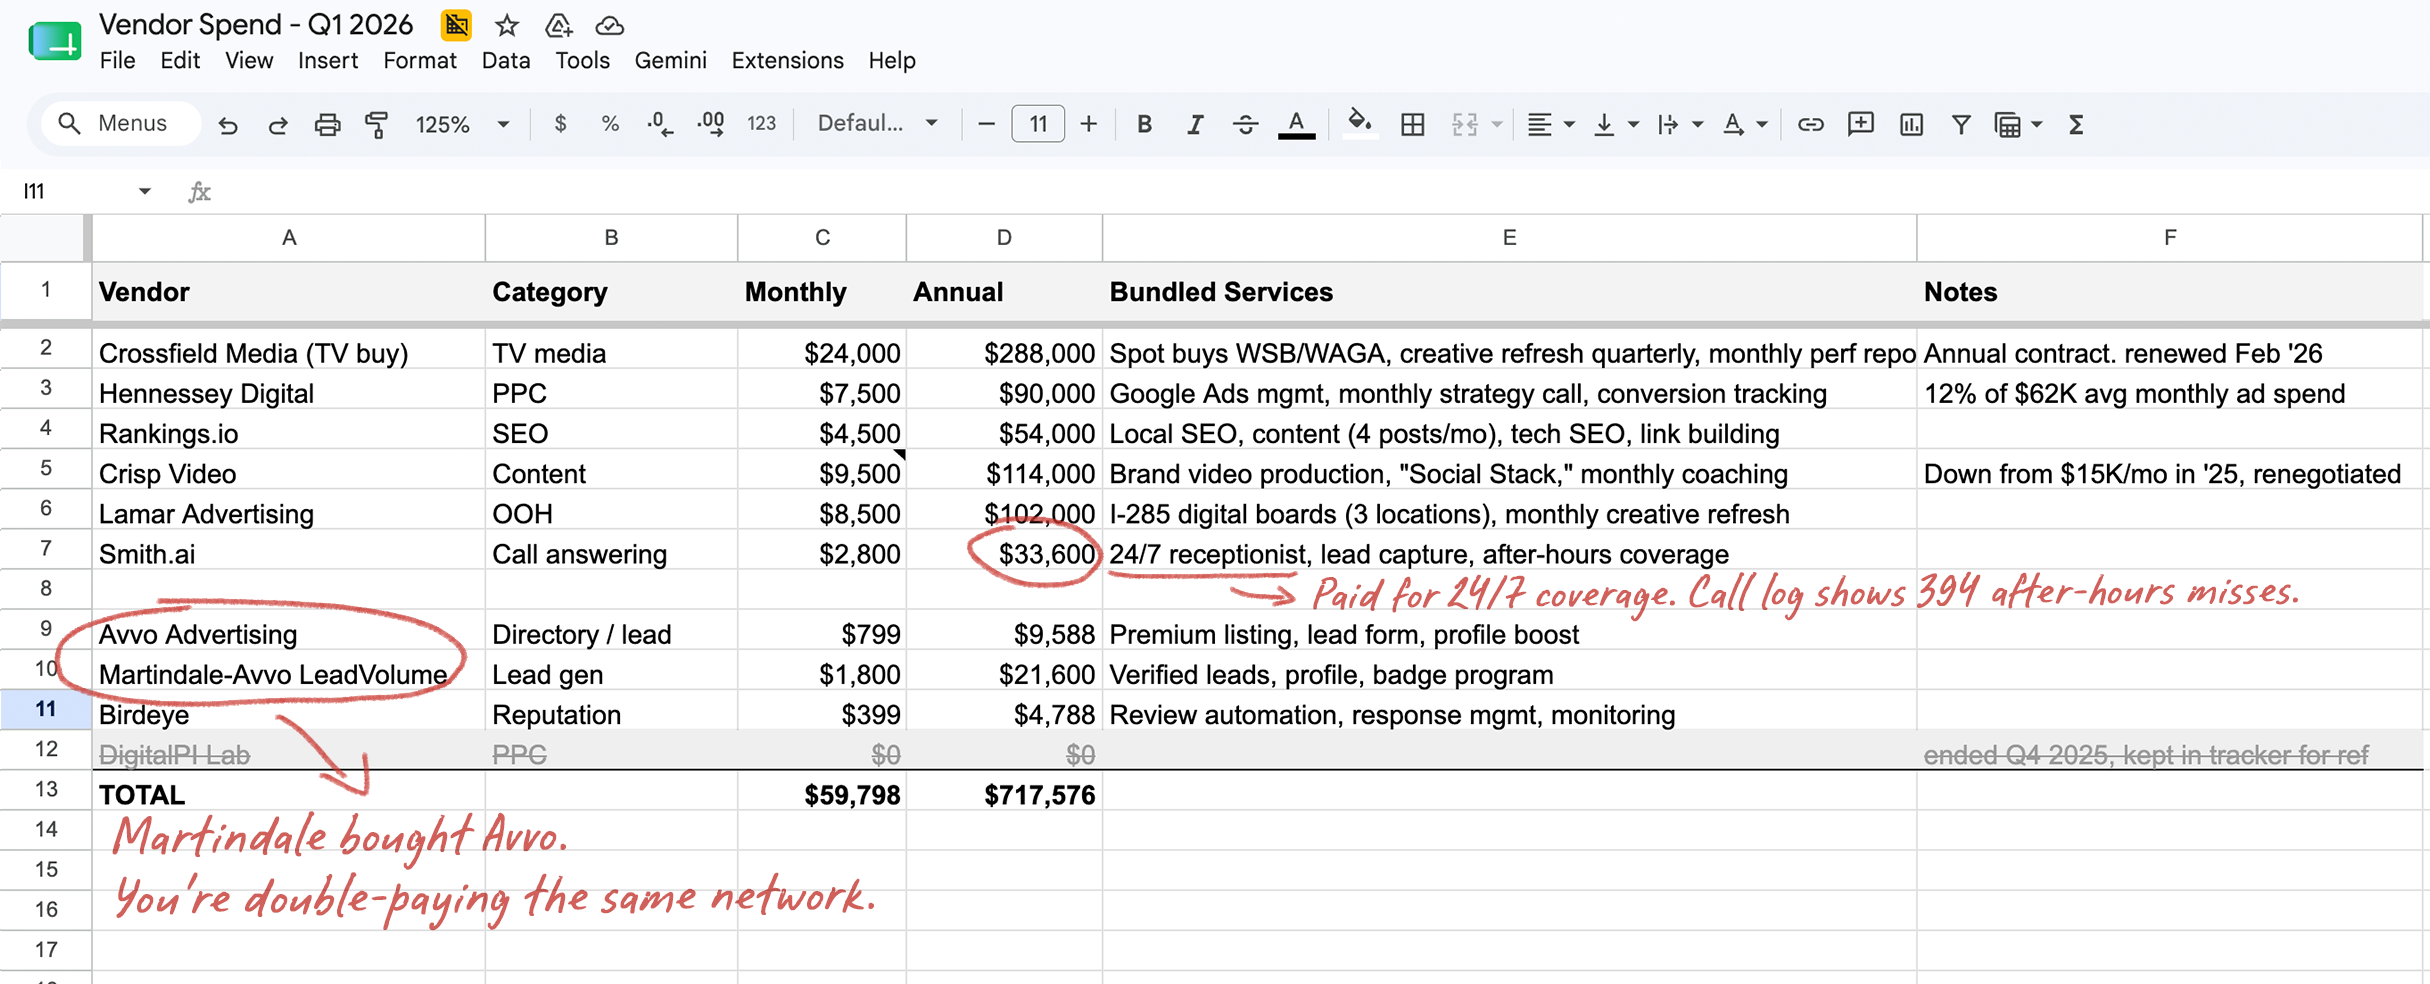Decrease decimal places

[660, 124]
